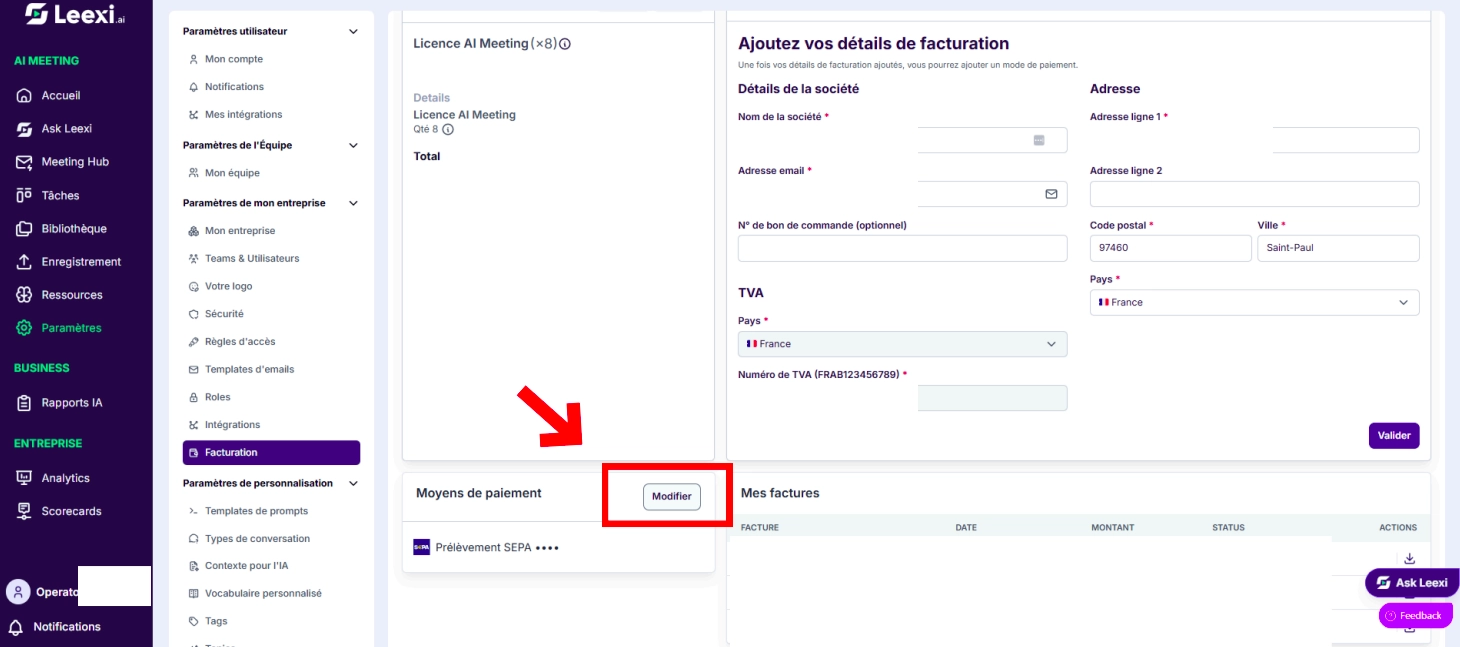Click the Operator user avatar
The width and height of the screenshot is (1460, 647).
pos(18,591)
